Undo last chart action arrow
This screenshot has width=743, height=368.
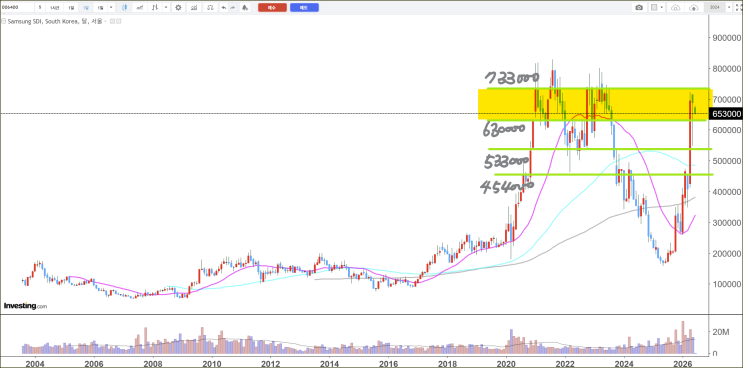(x=224, y=8)
